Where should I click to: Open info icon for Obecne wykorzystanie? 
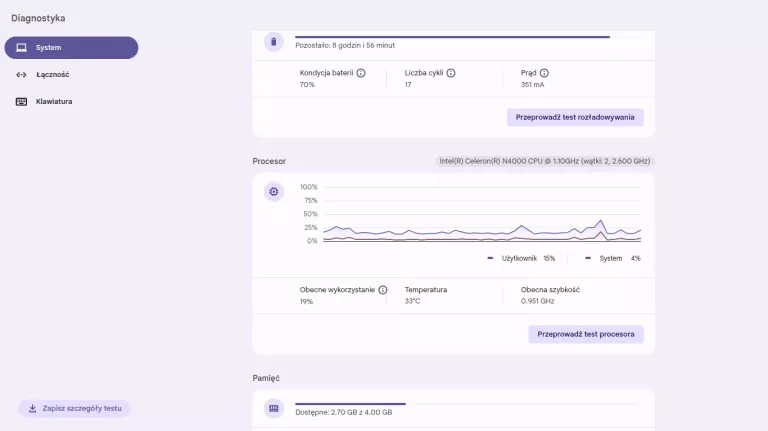tap(383, 290)
